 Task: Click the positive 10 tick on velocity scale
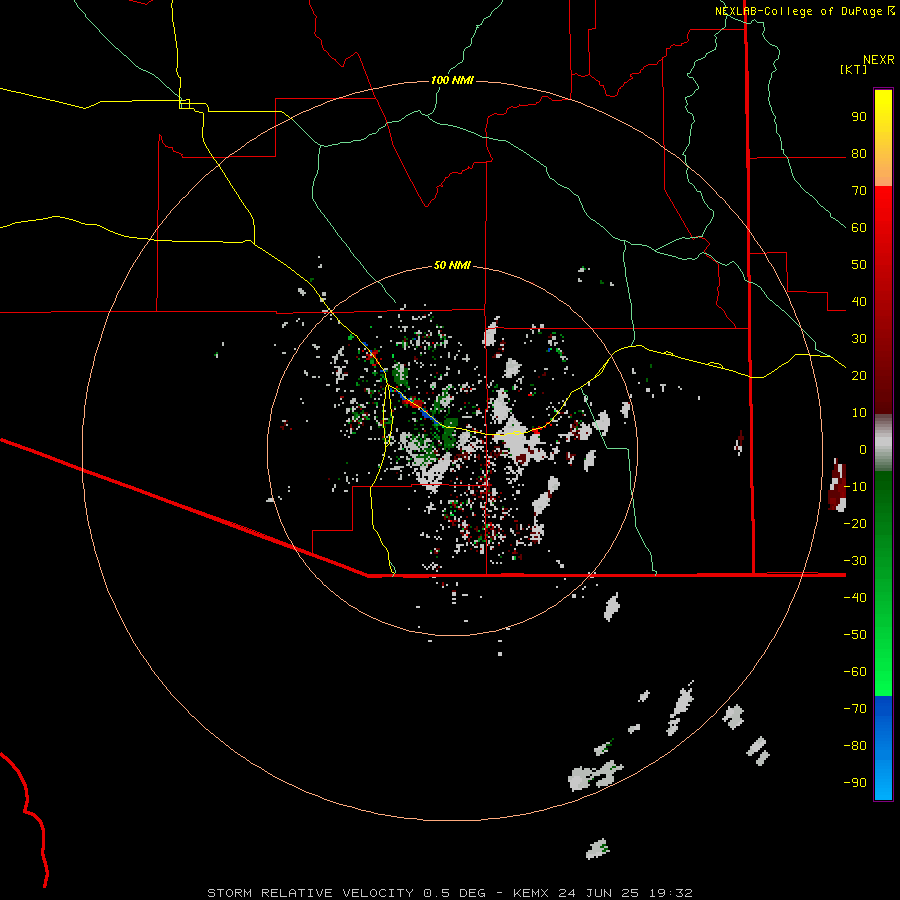click(859, 413)
